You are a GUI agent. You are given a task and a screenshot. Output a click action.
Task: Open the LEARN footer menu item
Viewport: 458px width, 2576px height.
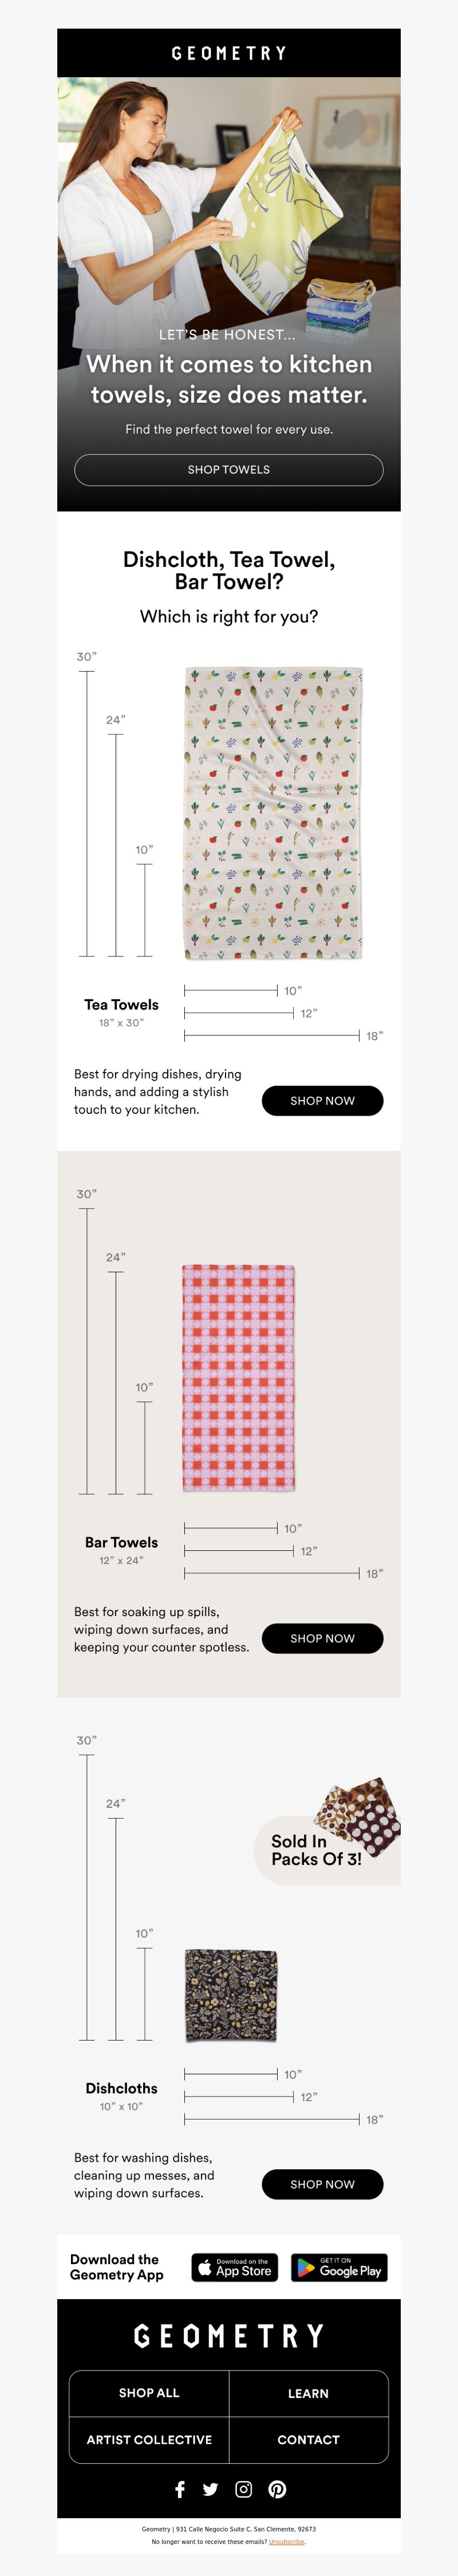pyautogui.click(x=308, y=2393)
